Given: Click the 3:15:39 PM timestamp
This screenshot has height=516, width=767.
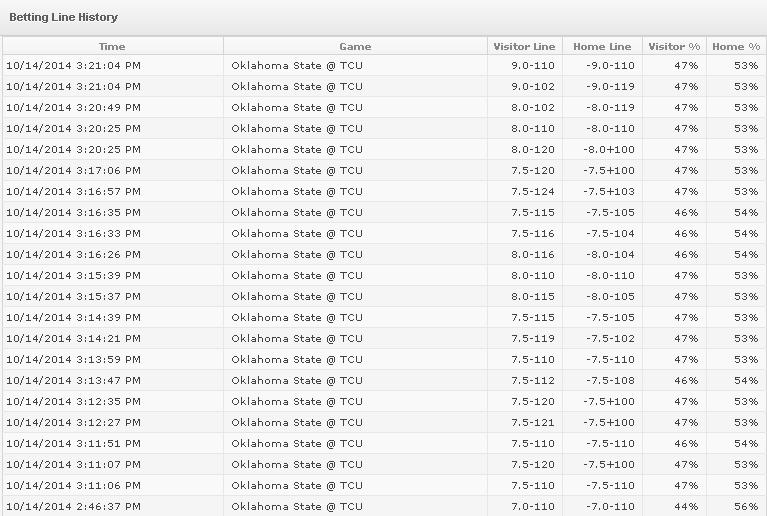Looking at the screenshot, I should (x=73, y=276).
